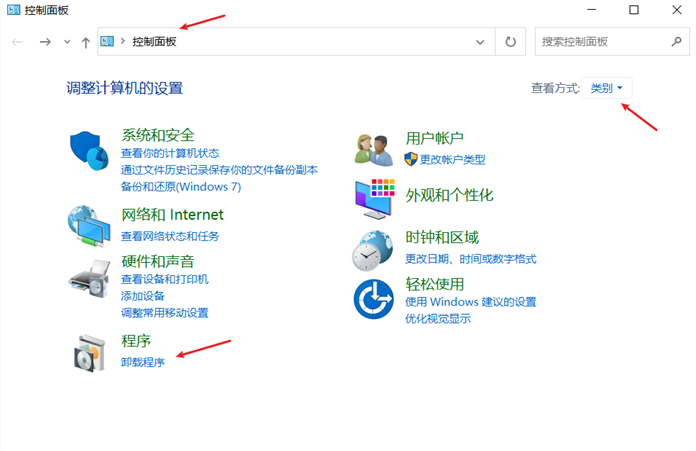
Task: Expand the 类别 view-by dropdown
Action: [x=606, y=88]
